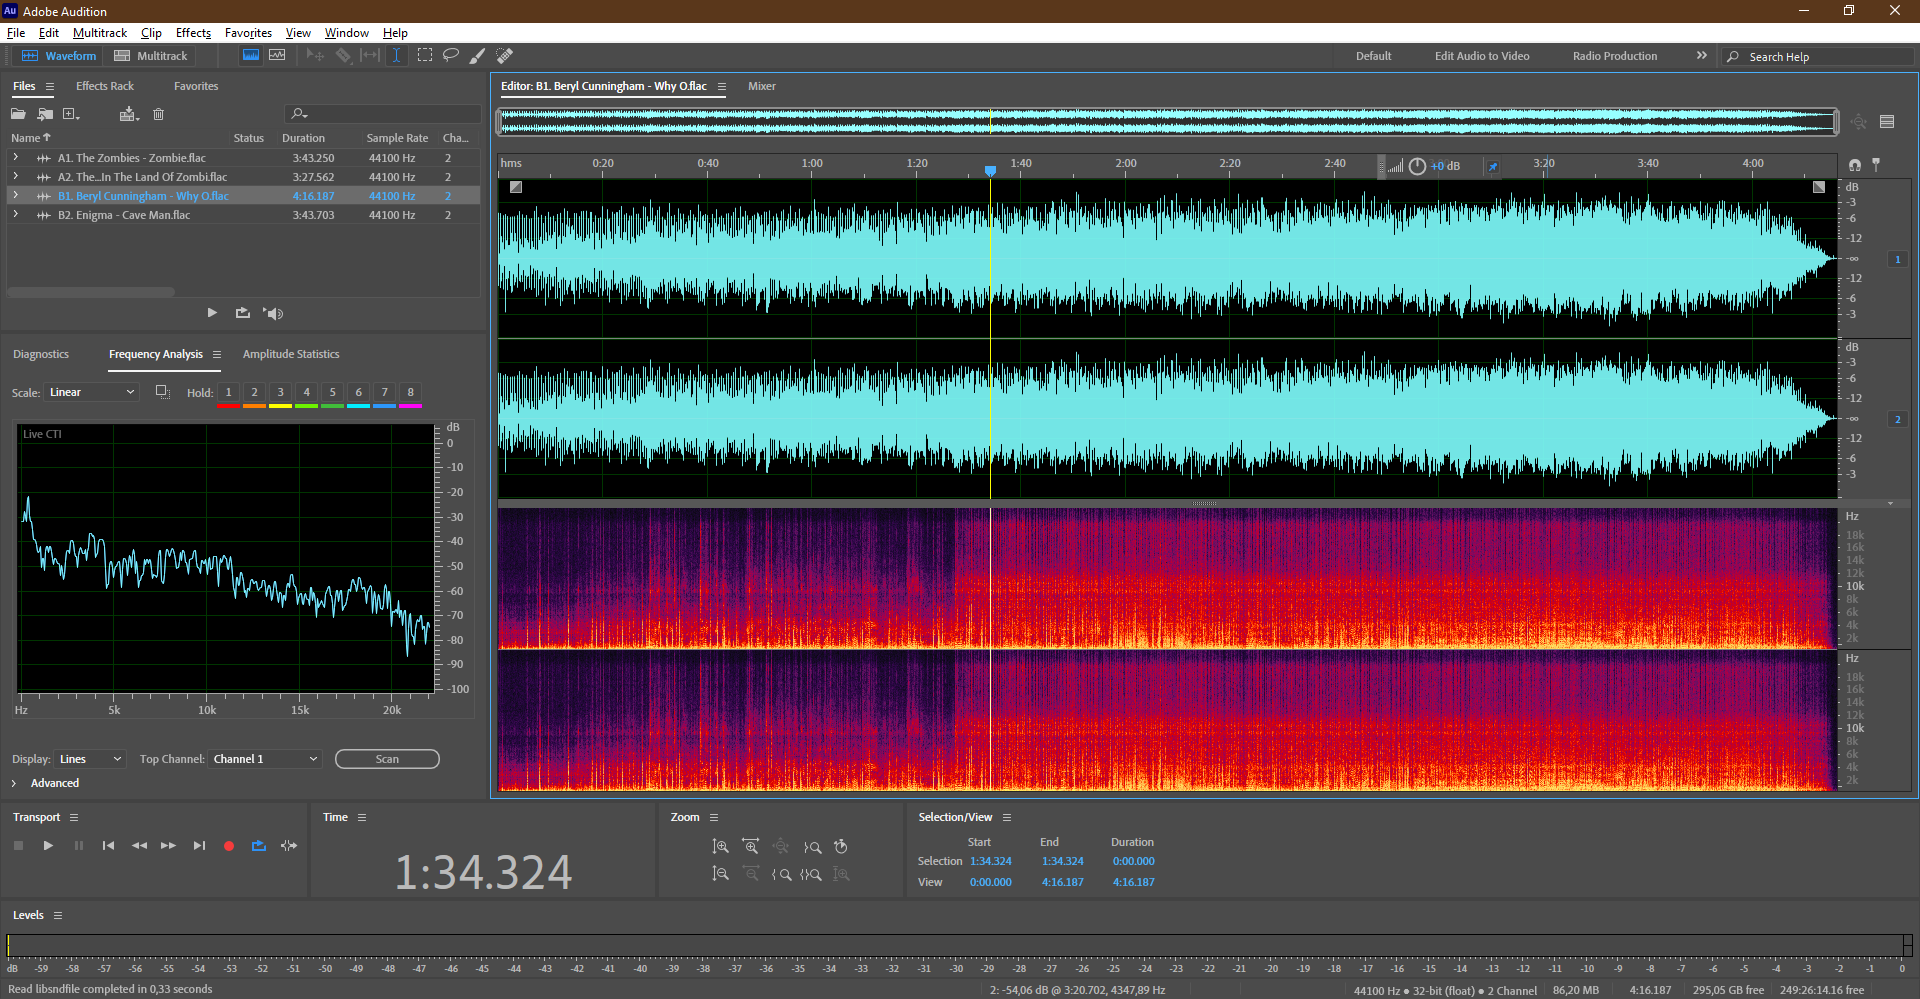Click the Zoom Out Amplitude icon
The width and height of the screenshot is (1920, 999).
coord(720,874)
